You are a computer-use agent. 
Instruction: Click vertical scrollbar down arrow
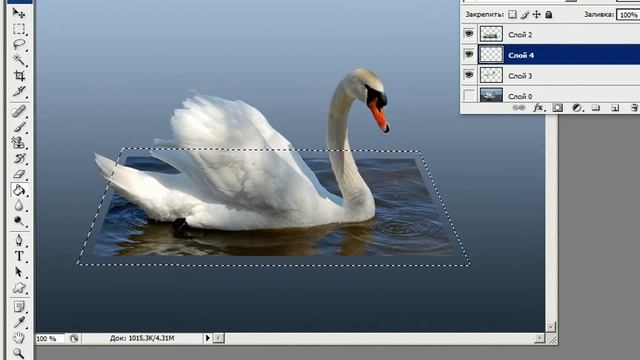pyautogui.click(x=551, y=327)
